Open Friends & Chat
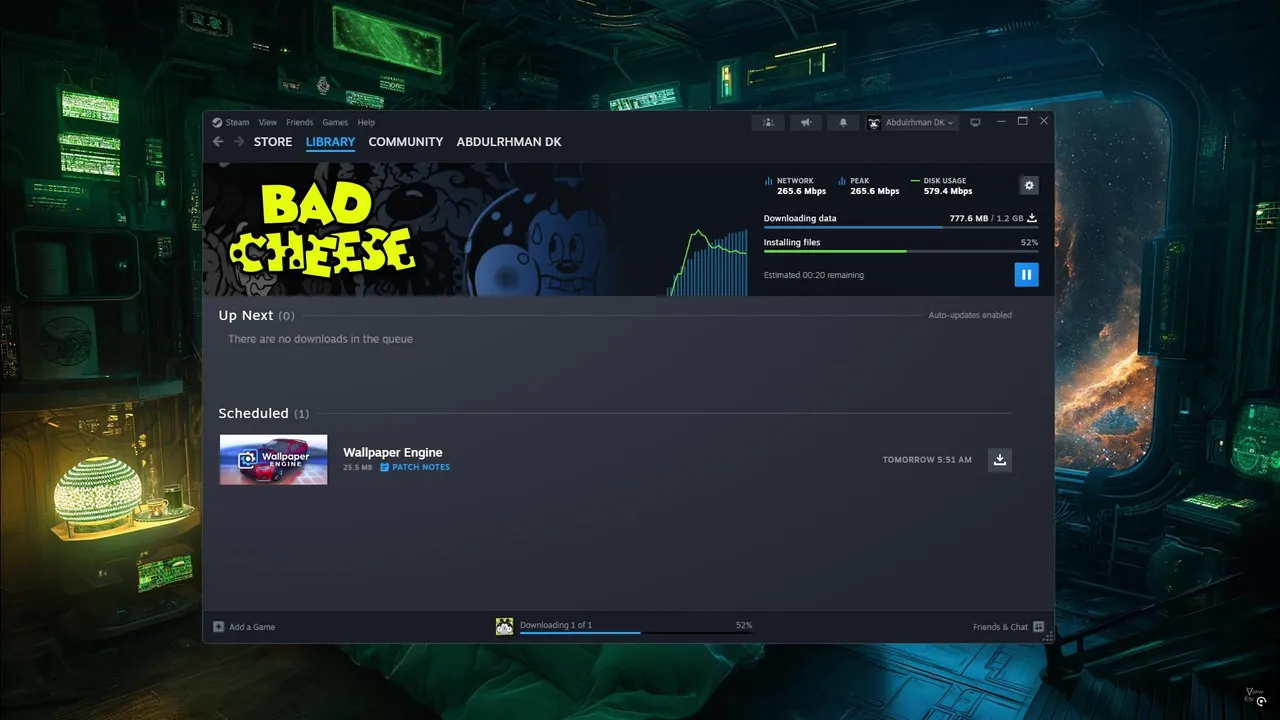 [x=1000, y=627]
